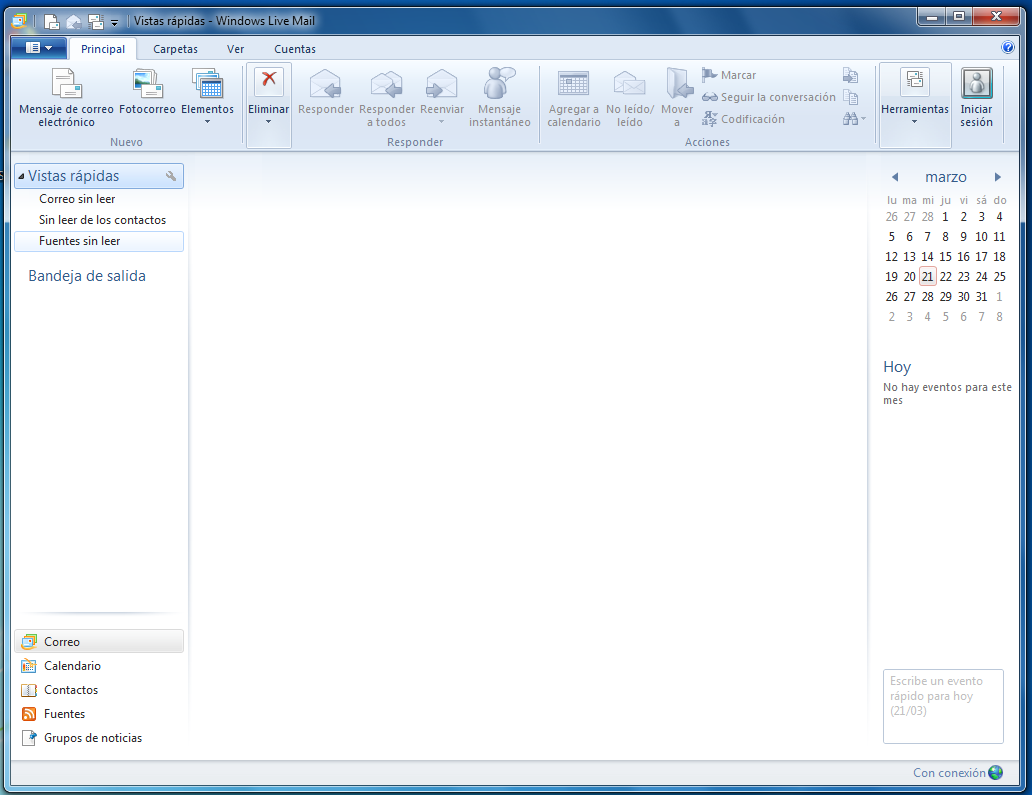Click the copy-to-folder icon beside Marcar
The width and height of the screenshot is (1032, 795).
(850, 75)
